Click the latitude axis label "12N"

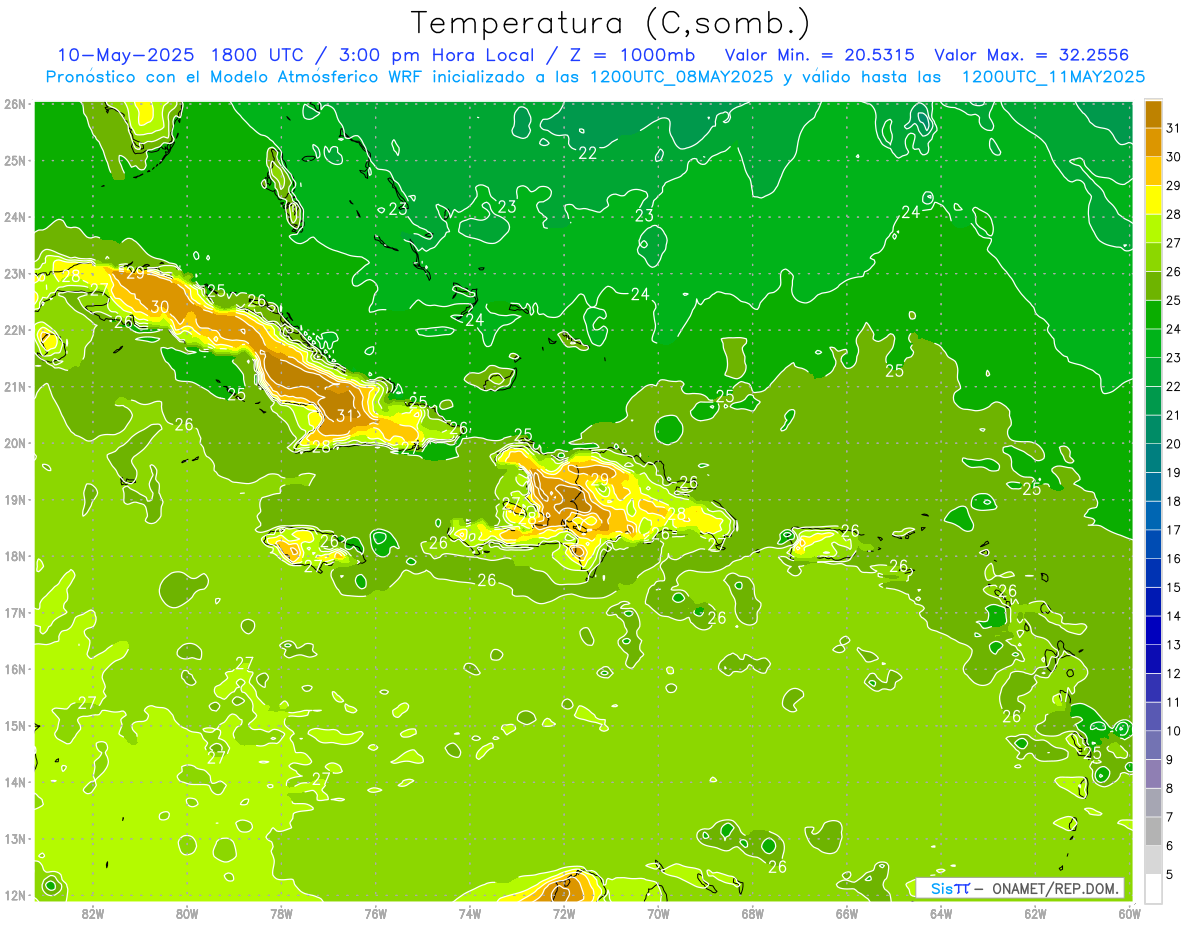point(16,895)
